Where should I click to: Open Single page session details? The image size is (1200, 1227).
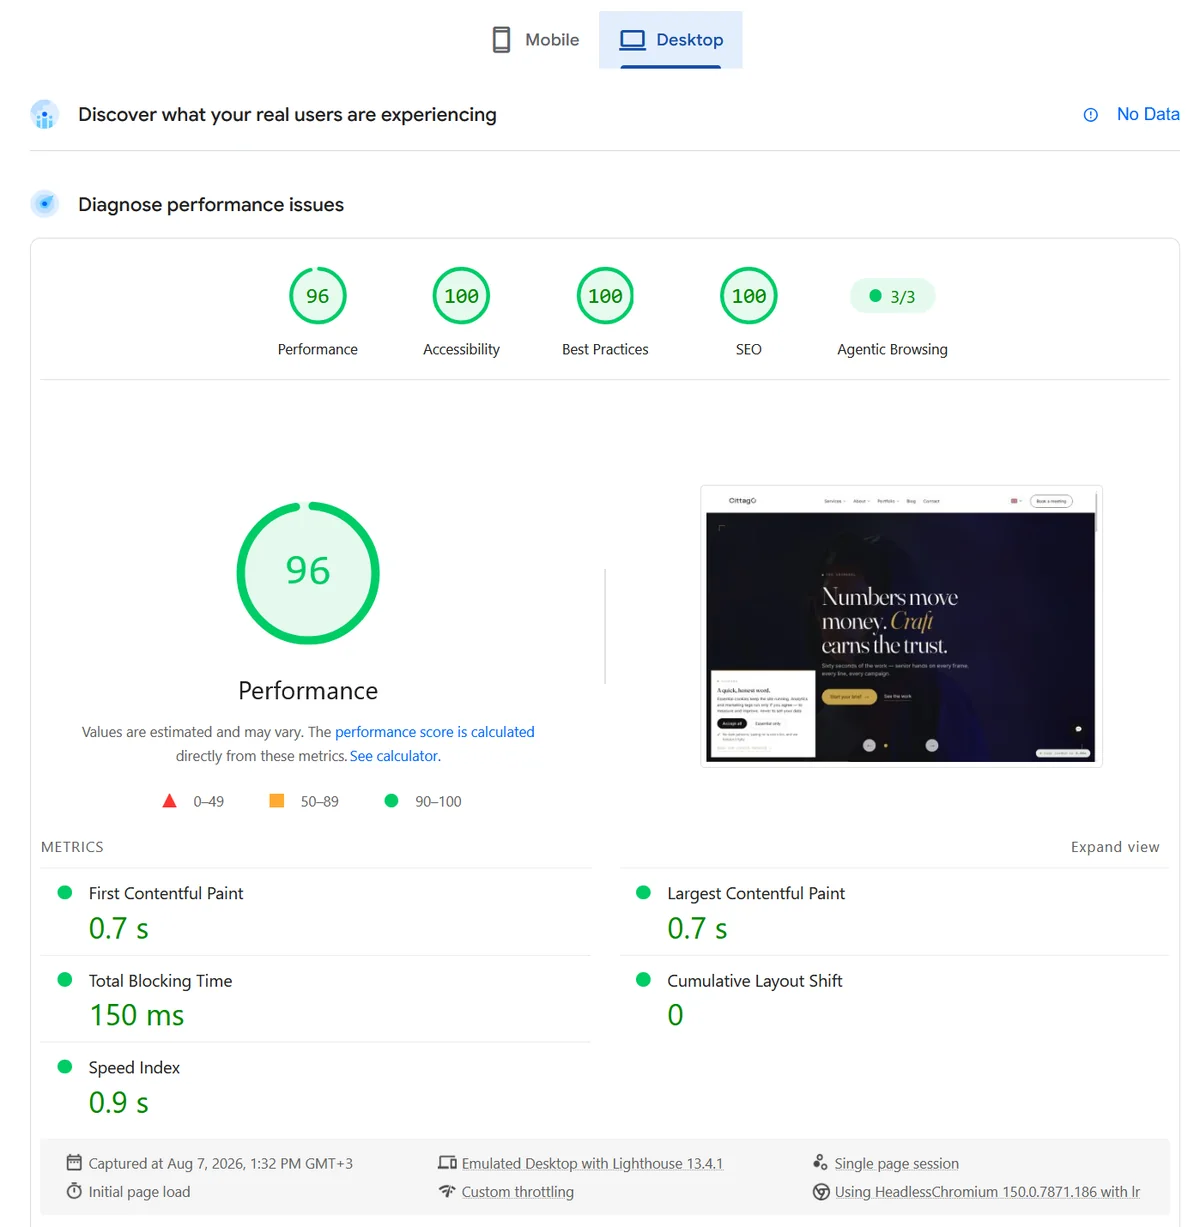coord(897,1163)
